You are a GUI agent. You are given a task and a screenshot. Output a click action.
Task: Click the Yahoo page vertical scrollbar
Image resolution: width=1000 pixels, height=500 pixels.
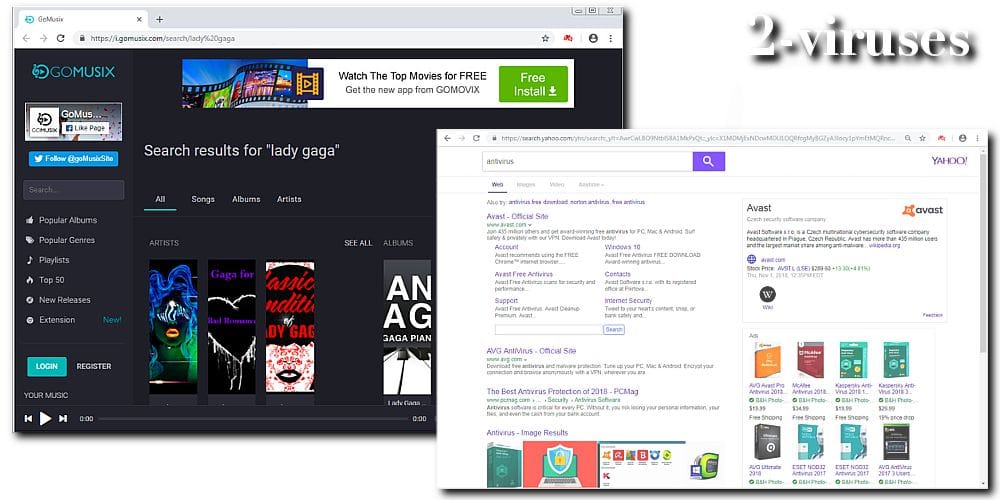point(983,255)
